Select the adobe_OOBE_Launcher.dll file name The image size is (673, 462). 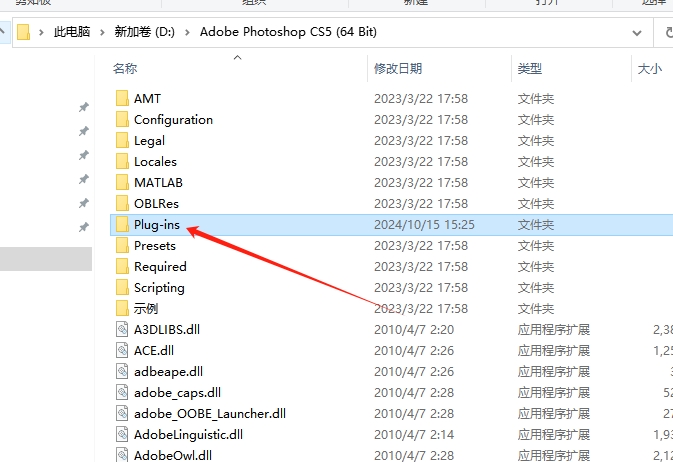[x=210, y=414]
